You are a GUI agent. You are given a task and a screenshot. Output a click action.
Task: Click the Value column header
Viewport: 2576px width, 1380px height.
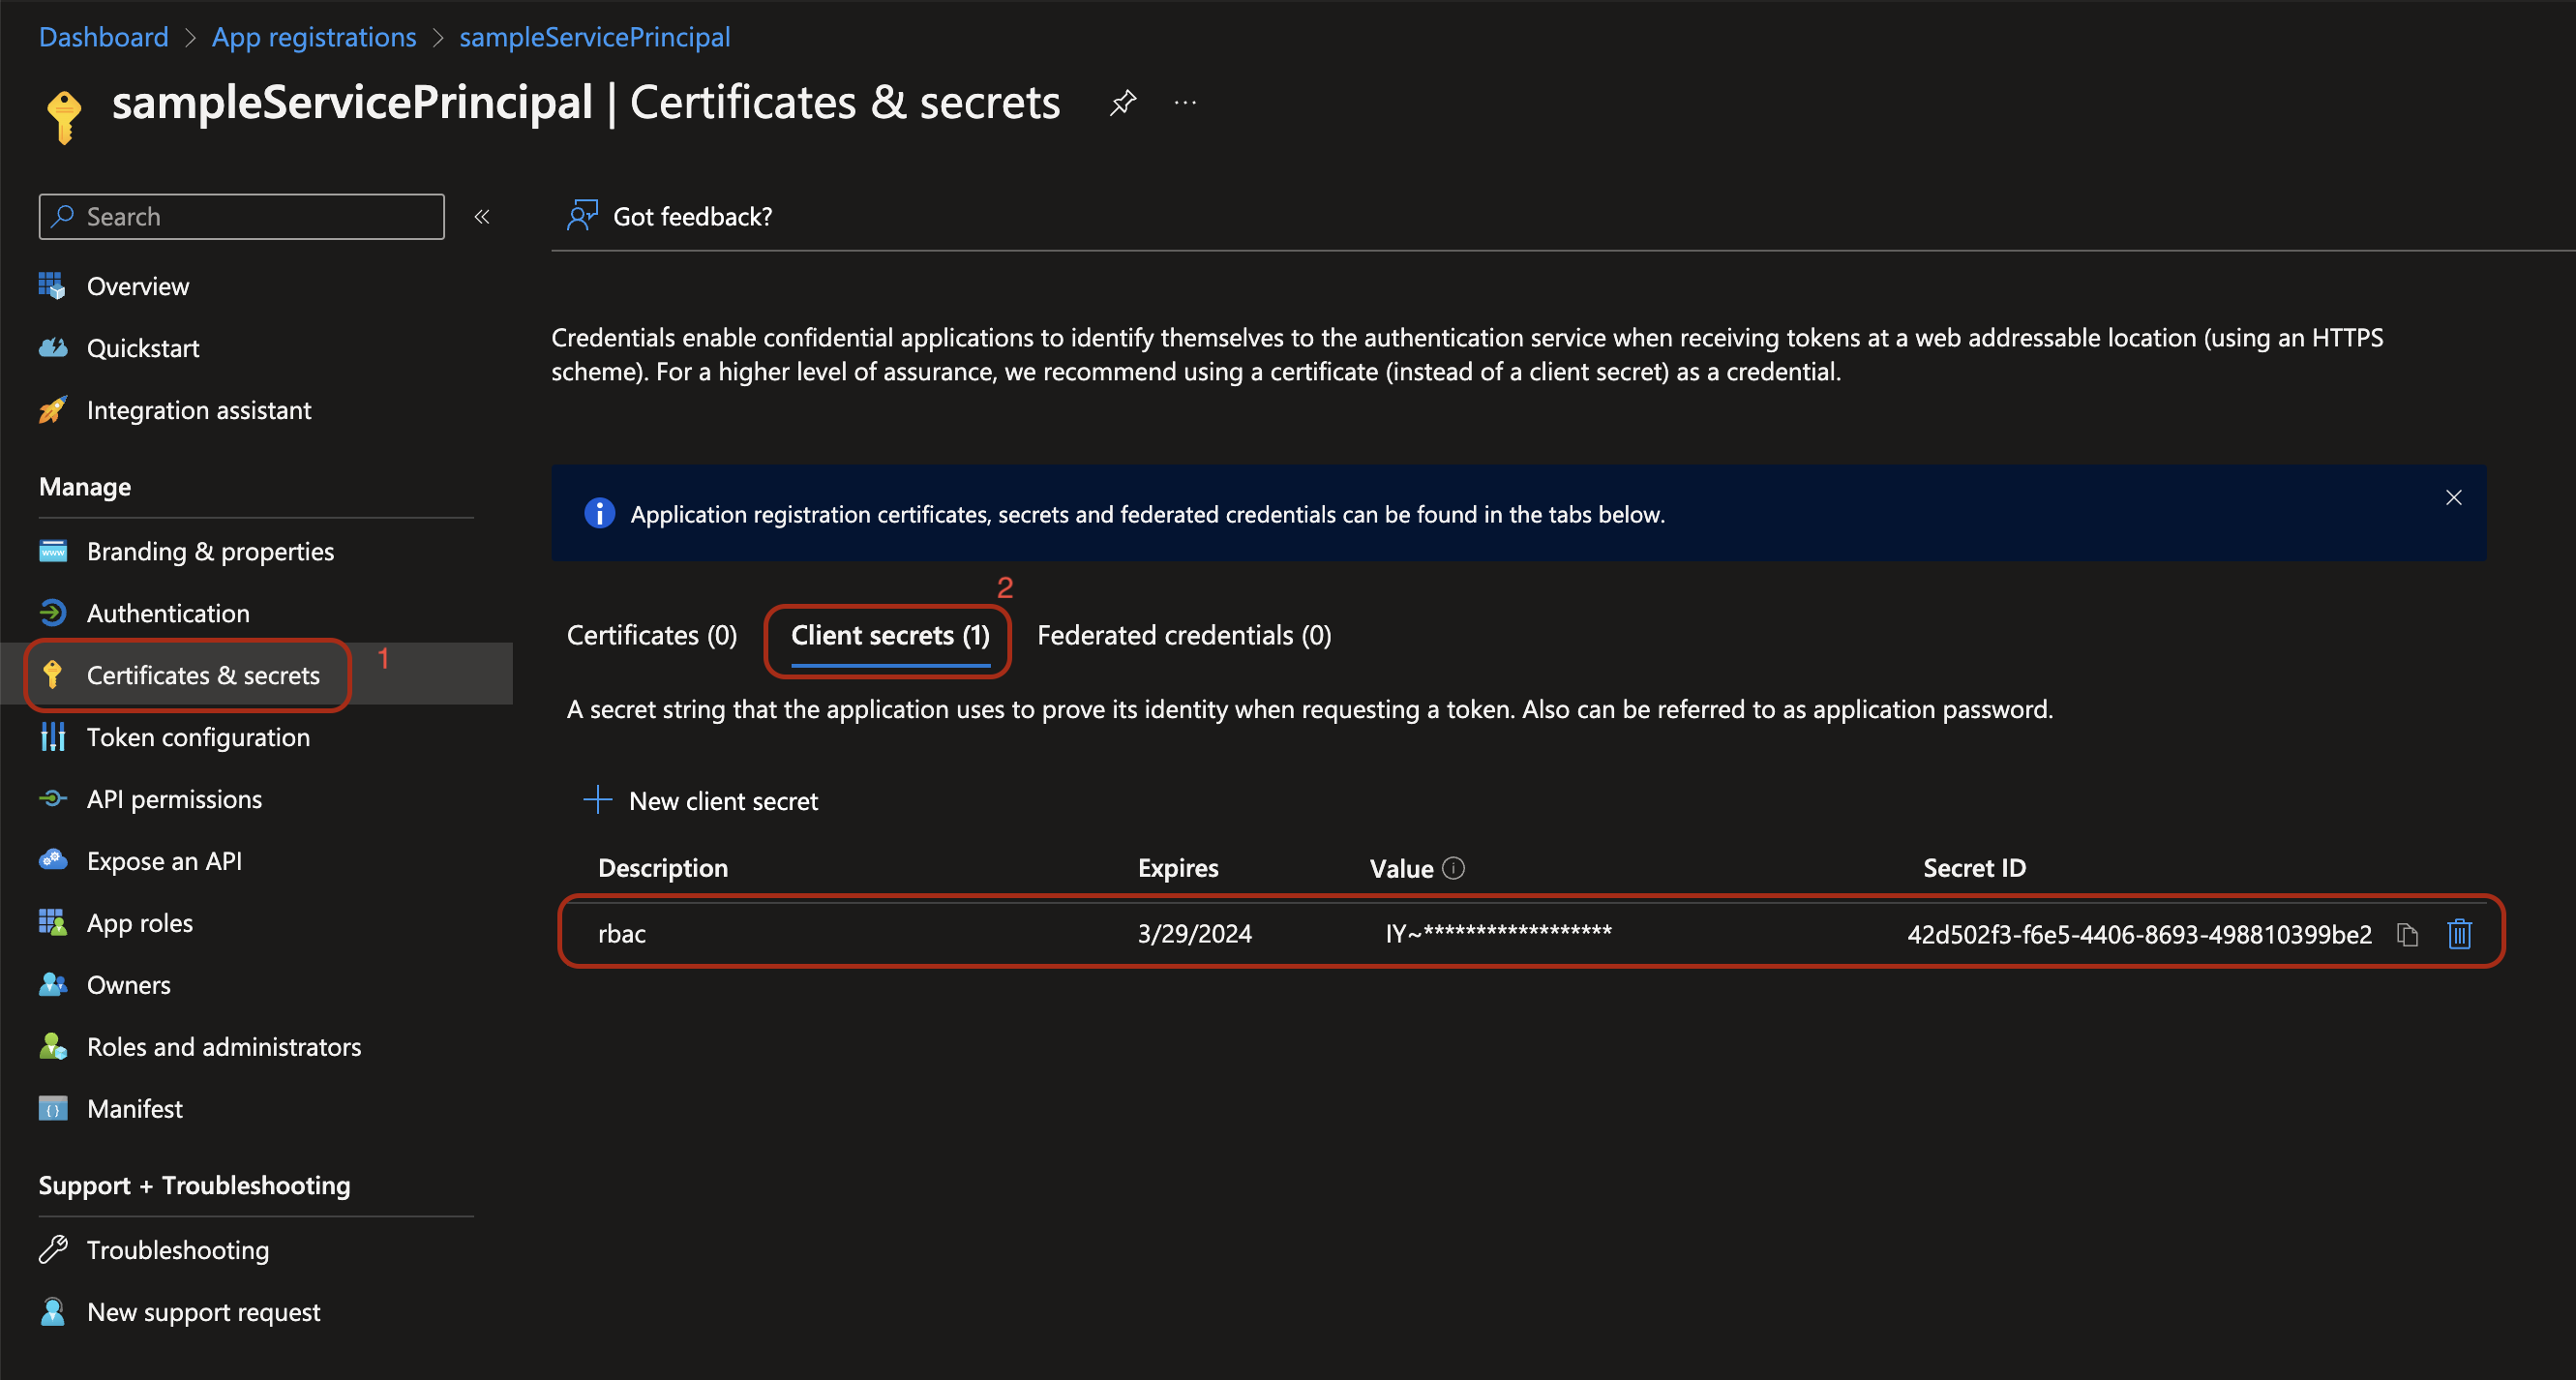1402,868
